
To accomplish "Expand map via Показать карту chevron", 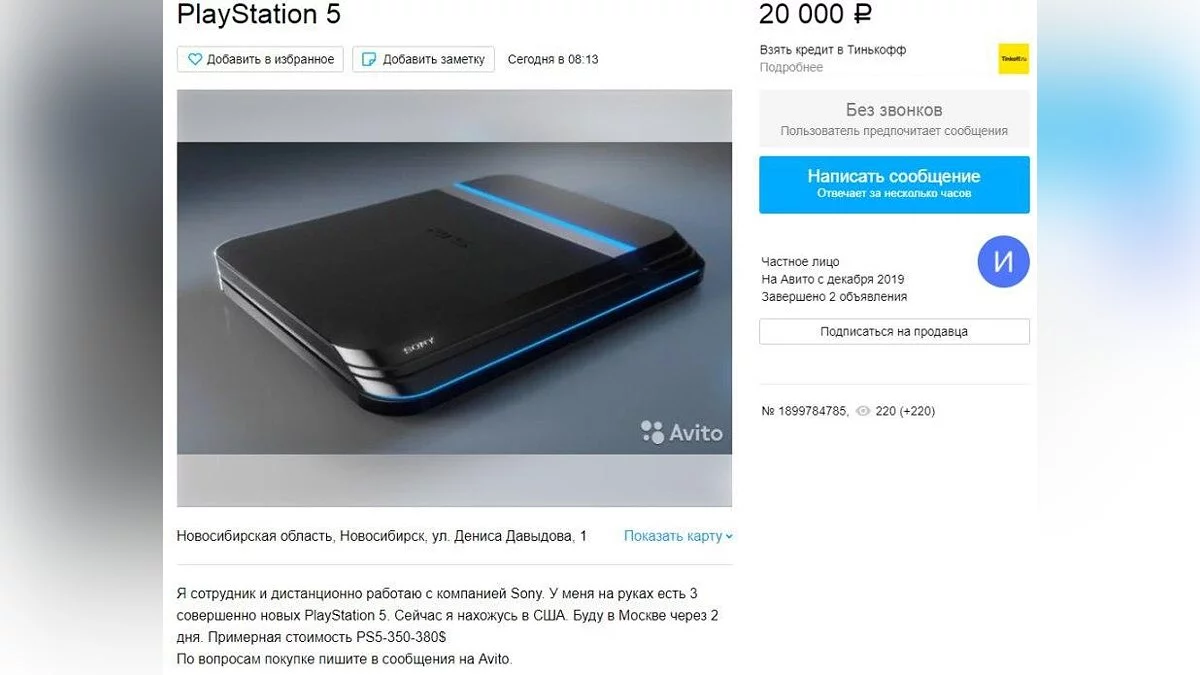I will click(729, 536).
